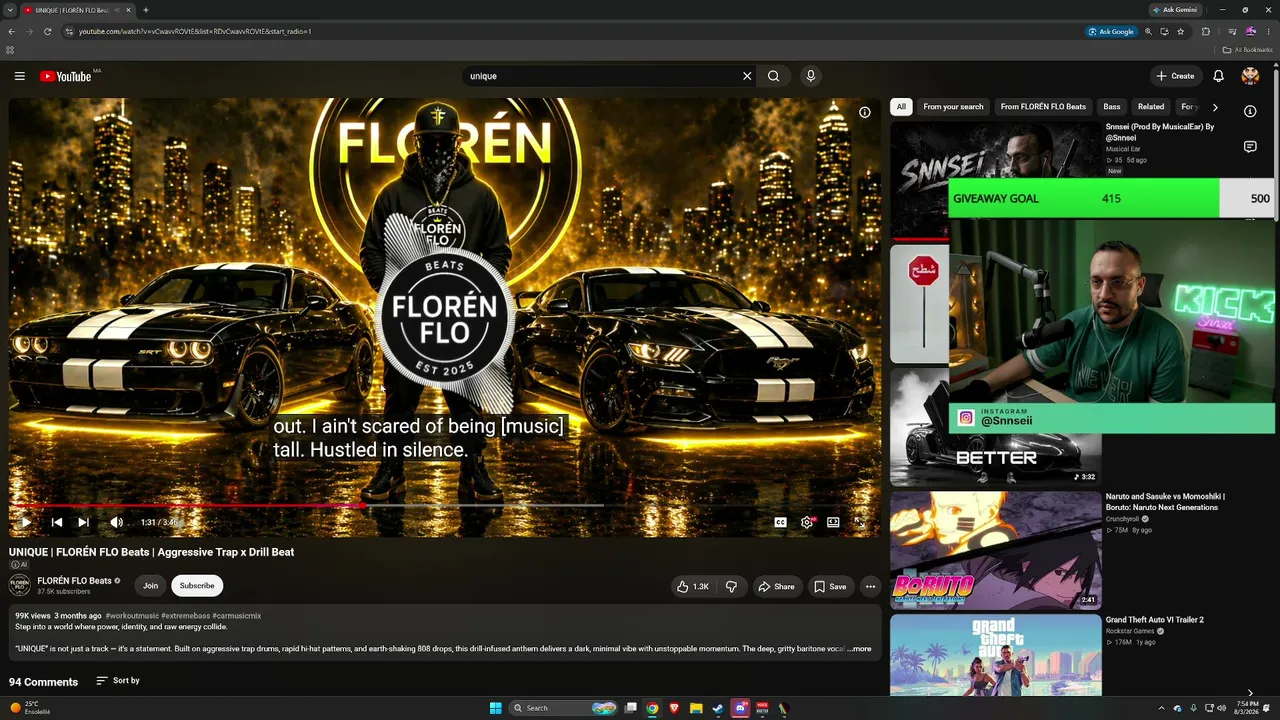Image resolution: width=1280 pixels, height=720 pixels.
Task: Open more actions menu beside Save
Action: (x=870, y=587)
